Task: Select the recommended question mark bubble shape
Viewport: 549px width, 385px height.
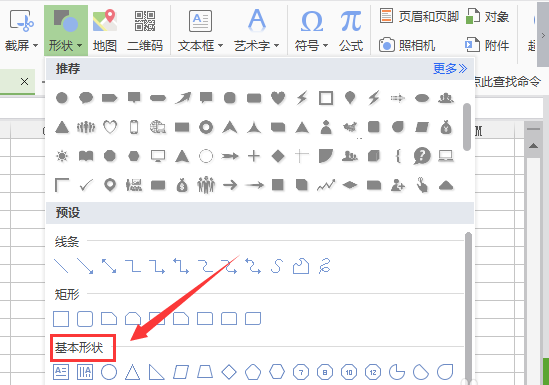Action: tap(422, 156)
